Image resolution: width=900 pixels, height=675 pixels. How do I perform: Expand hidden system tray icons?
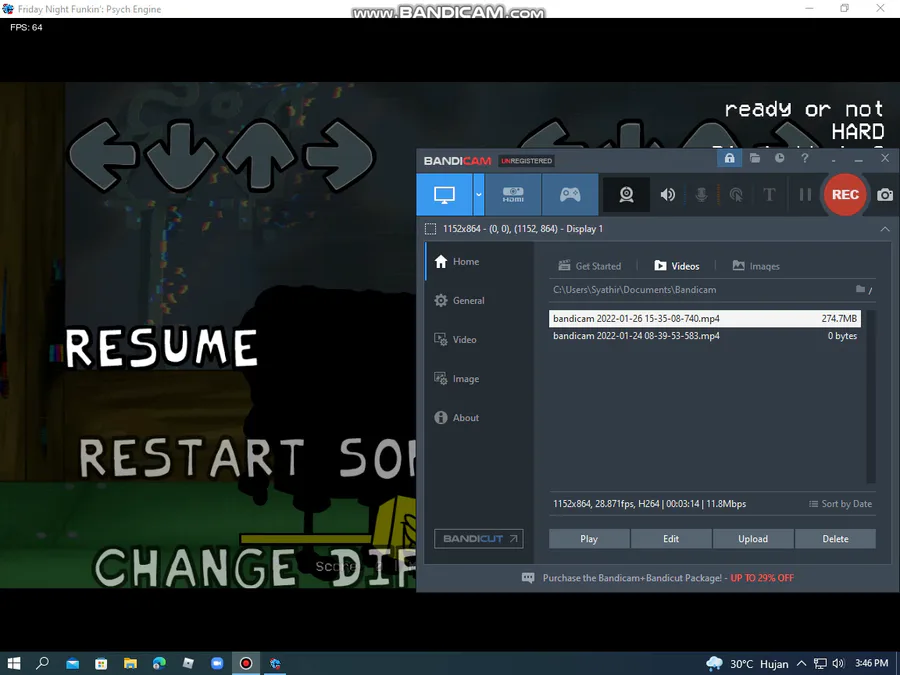click(x=801, y=664)
